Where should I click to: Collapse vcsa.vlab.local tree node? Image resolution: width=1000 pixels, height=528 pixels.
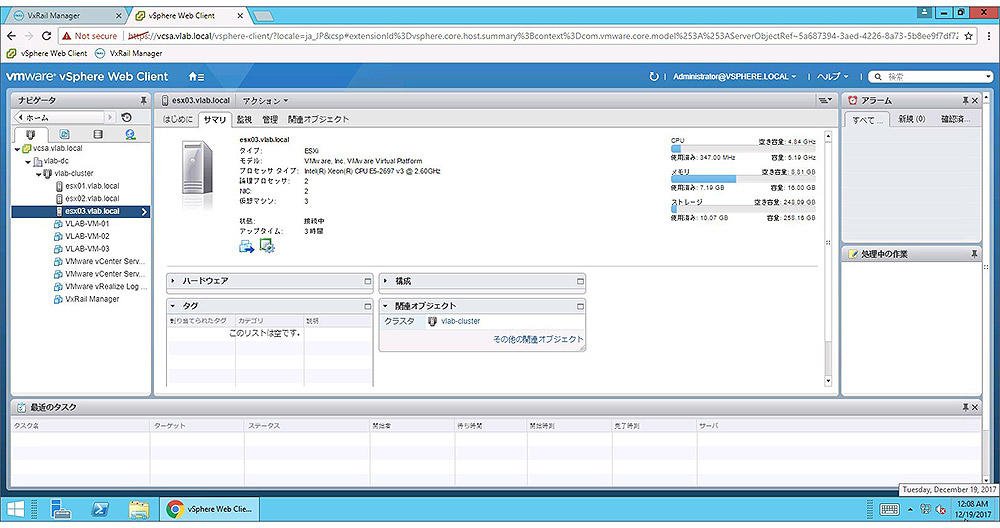coord(17,149)
